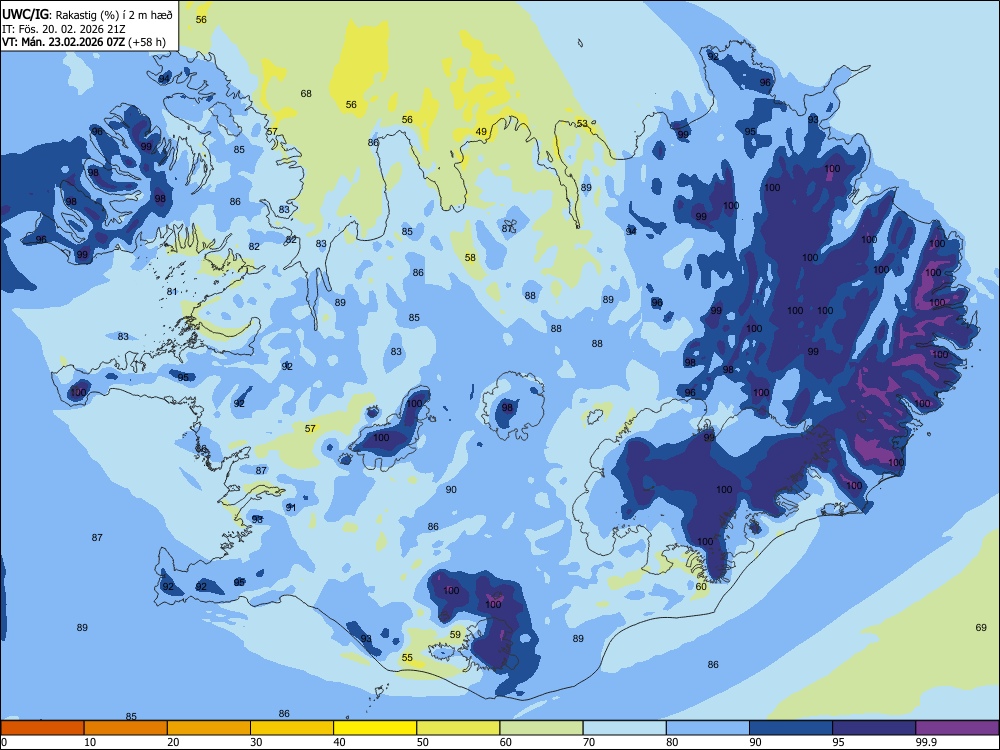Select the 60–70 pale green legend swatch

[x=541, y=728]
